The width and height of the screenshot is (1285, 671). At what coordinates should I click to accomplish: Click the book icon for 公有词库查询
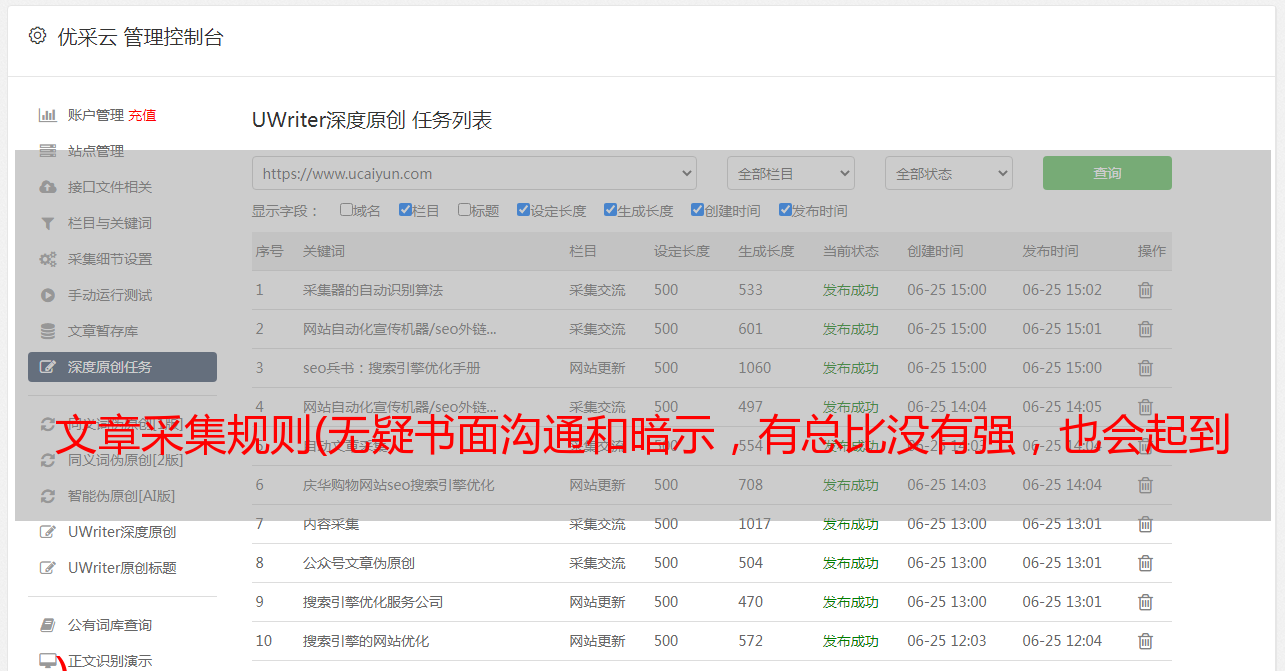click(47, 625)
